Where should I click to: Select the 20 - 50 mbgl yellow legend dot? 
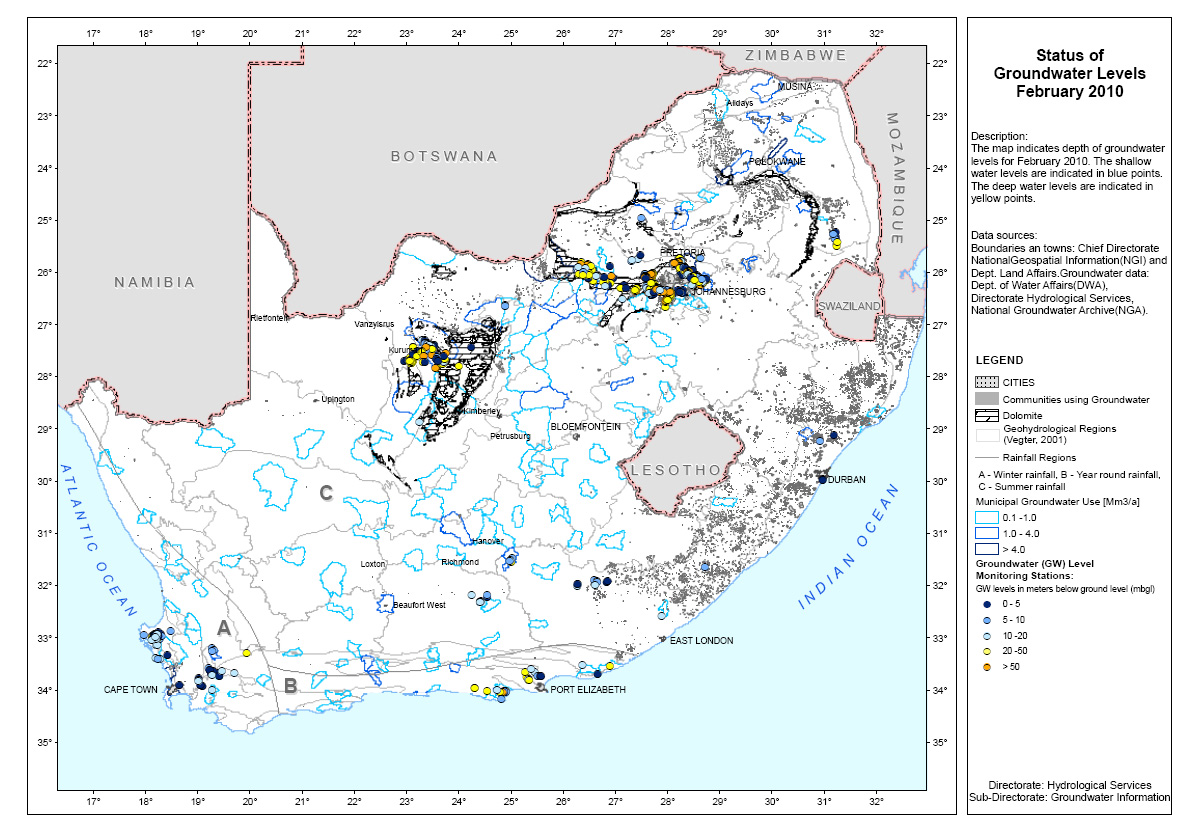point(988,651)
